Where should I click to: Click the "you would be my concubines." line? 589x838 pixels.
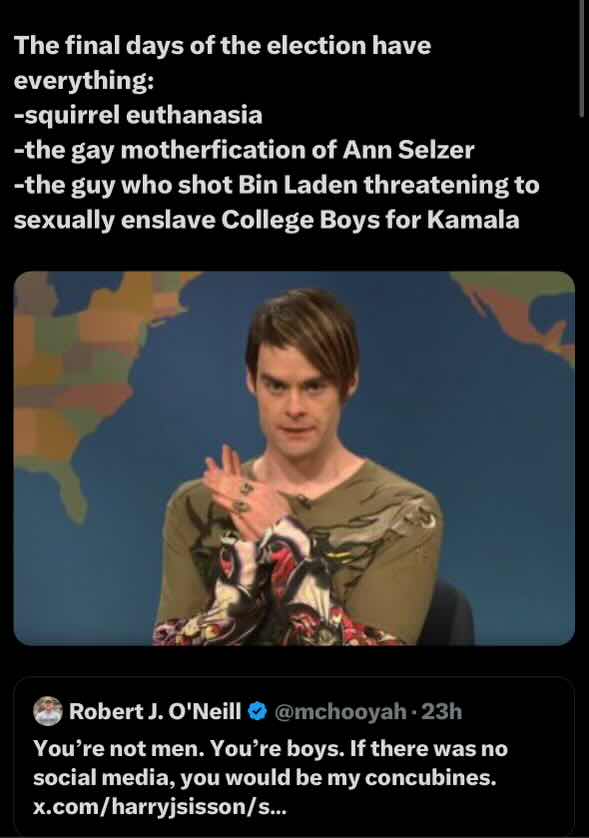[x=338, y=778]
